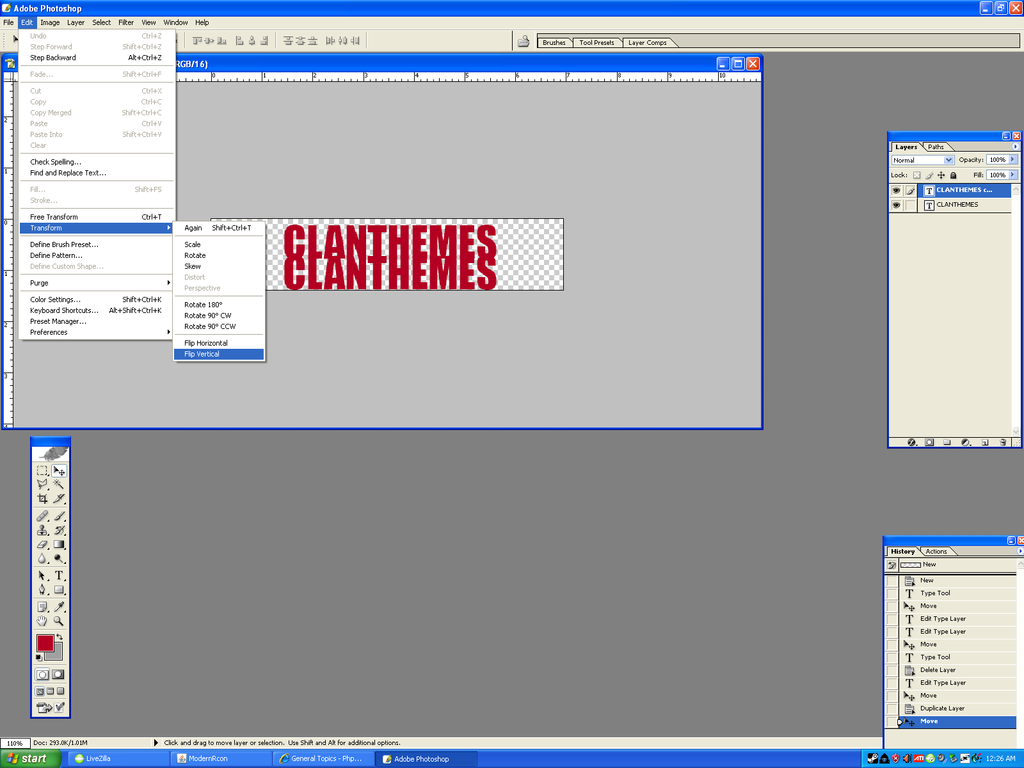Reset default foreground and background colors
The image size is (1024, 768).
pyautogui.click(x=39, y=658)
